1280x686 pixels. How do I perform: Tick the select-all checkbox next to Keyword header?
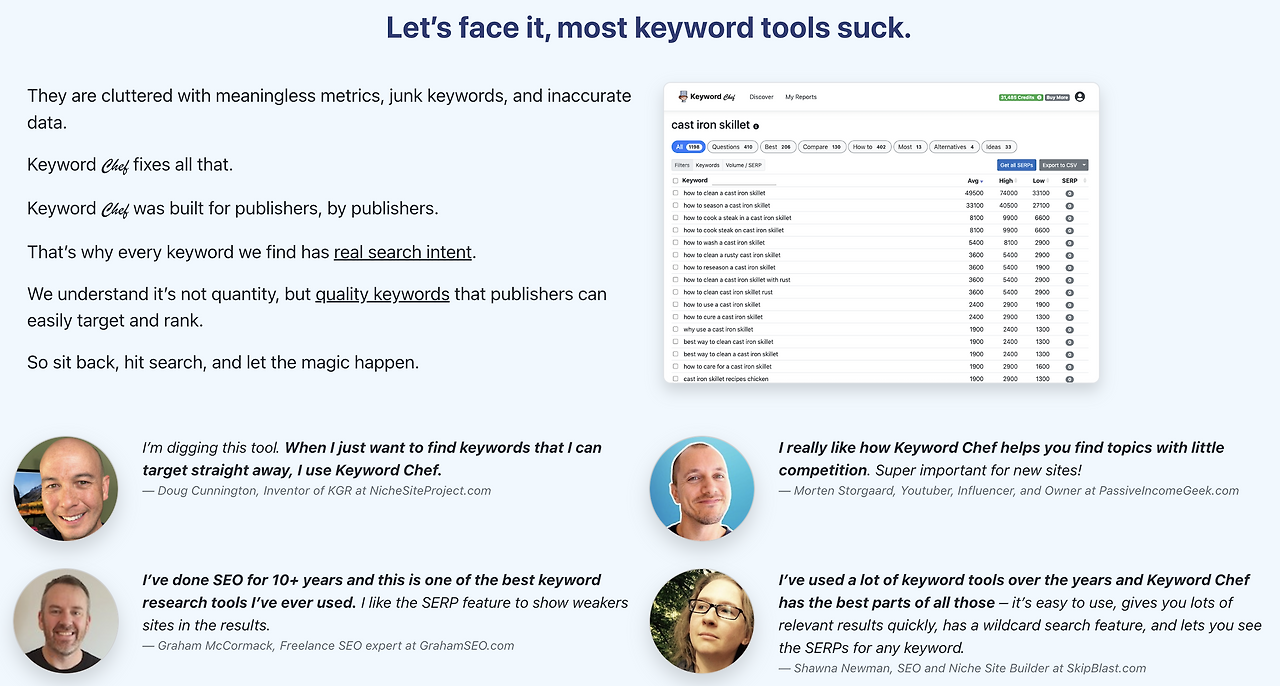[x=675, y=181]
